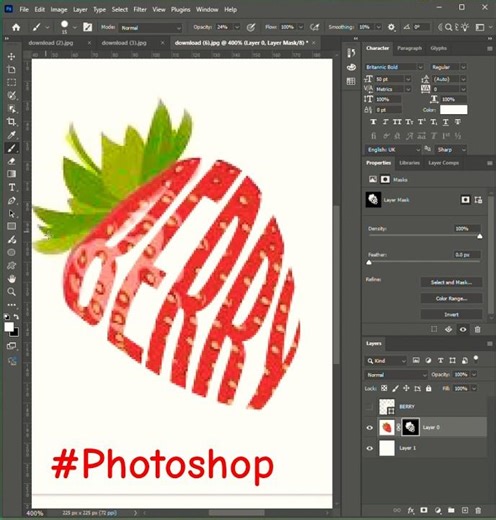Viewport: 496px width, 520px height.
Task: Delete mask using Properties trash icon
Action: tap(477, 329)
